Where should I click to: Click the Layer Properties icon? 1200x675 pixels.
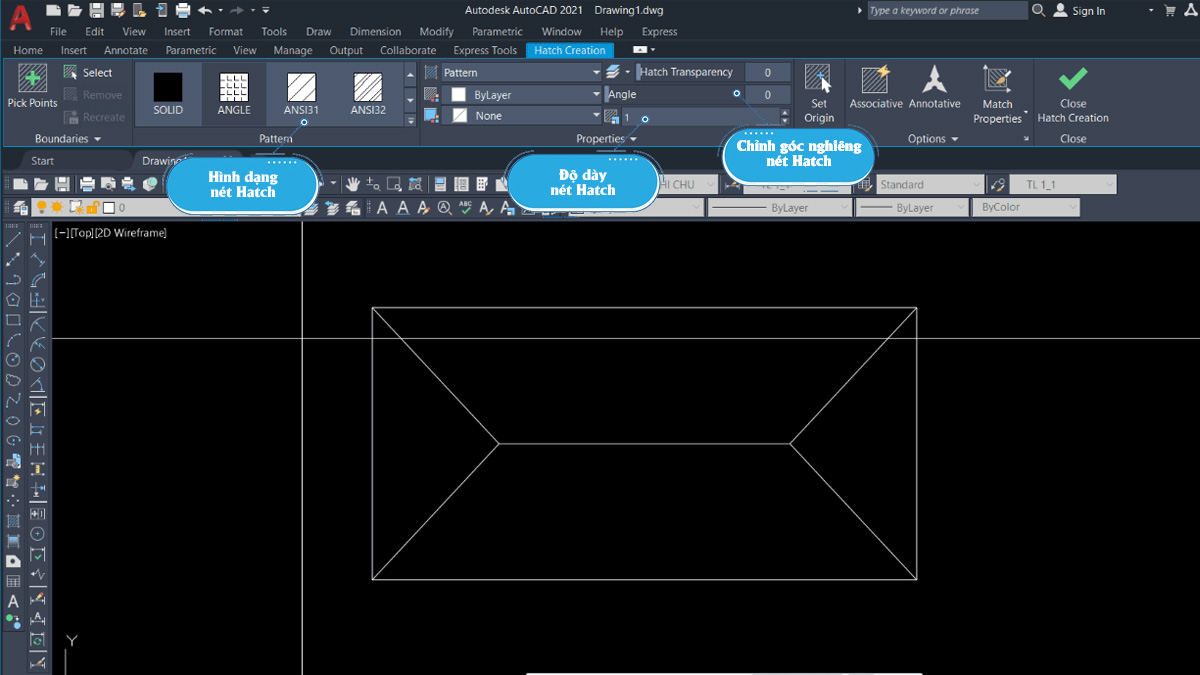(20, 207)
